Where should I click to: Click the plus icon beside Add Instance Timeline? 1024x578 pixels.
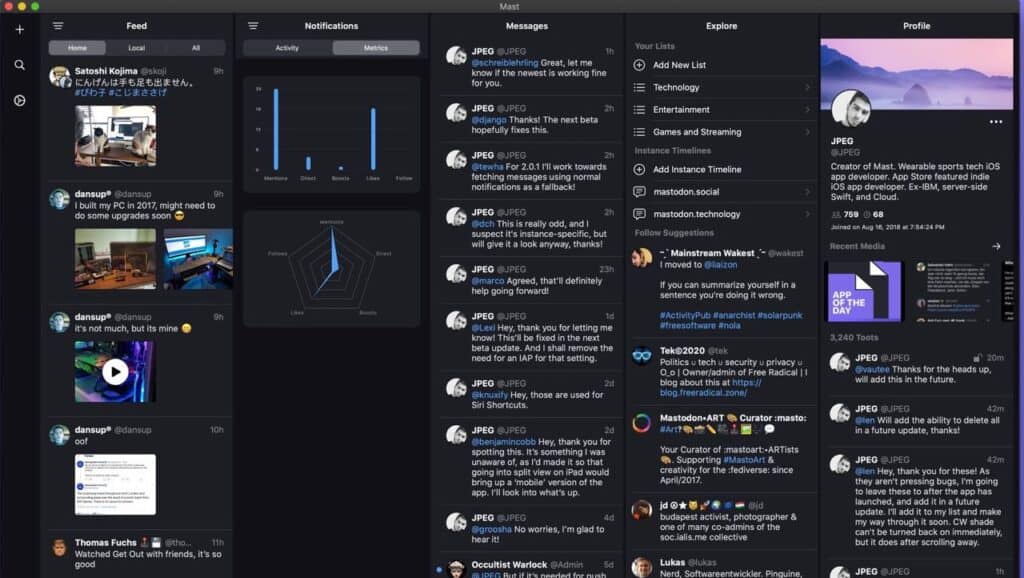click(639, 170)
